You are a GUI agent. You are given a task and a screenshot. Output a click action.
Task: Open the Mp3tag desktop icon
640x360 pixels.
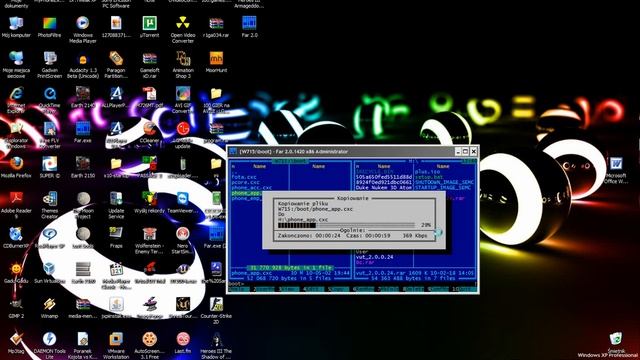[16, 343]
